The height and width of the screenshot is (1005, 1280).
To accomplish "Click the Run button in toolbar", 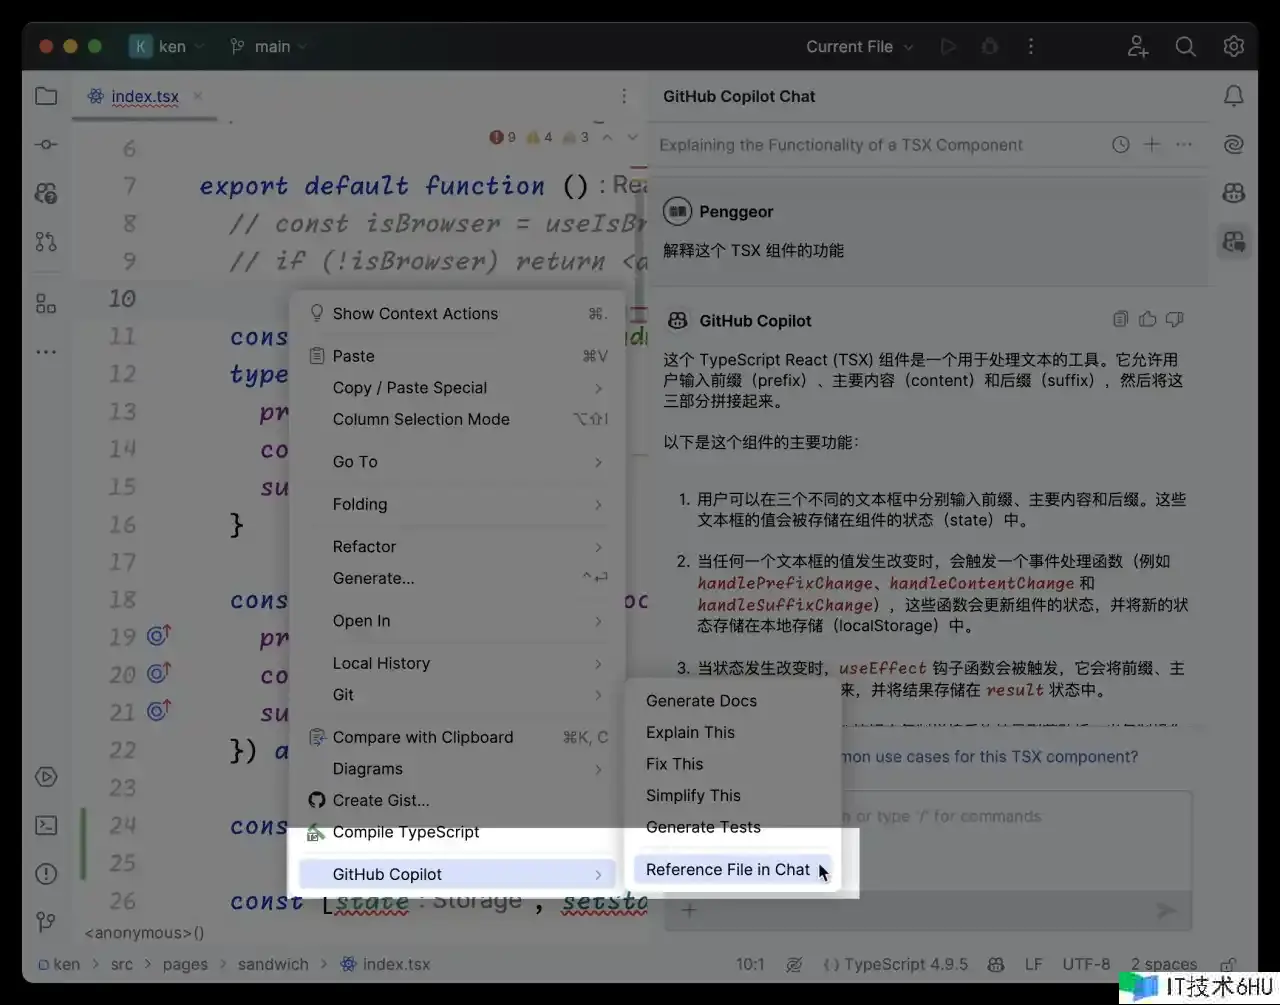I will click(948, 47).
